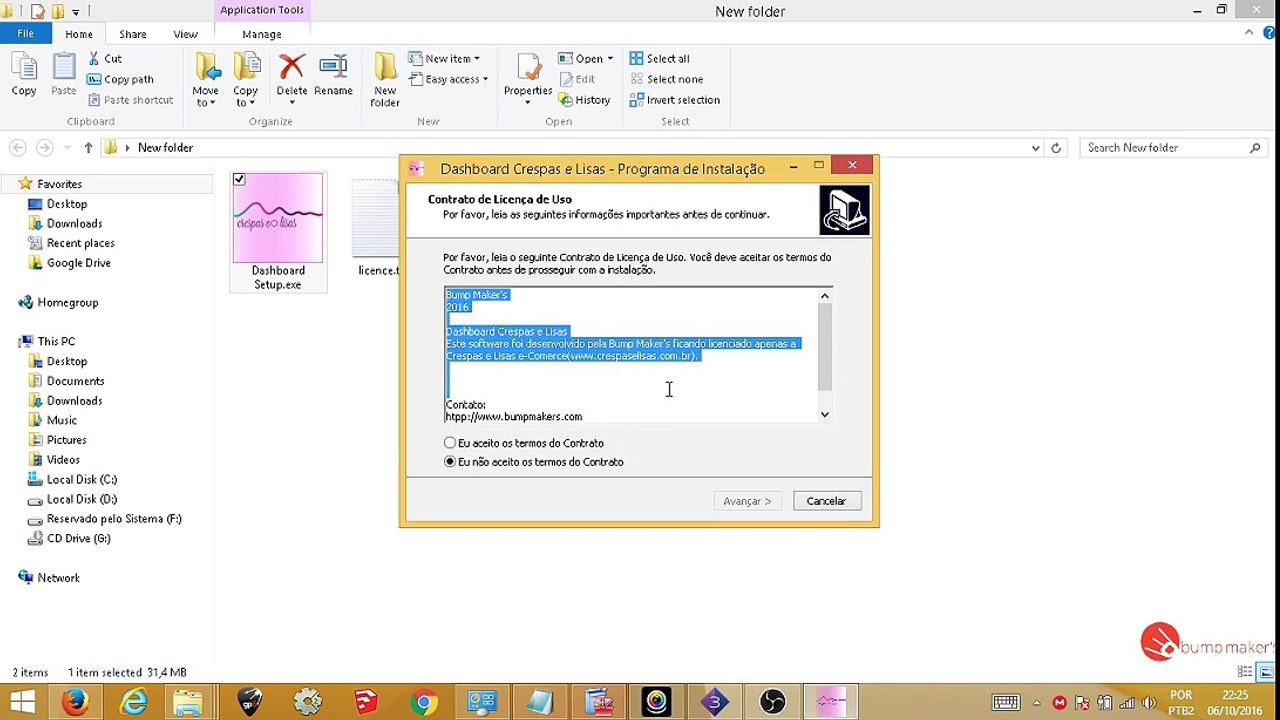
Task: Open Google Chrome from the taskbar
Action: coord(424,702)
